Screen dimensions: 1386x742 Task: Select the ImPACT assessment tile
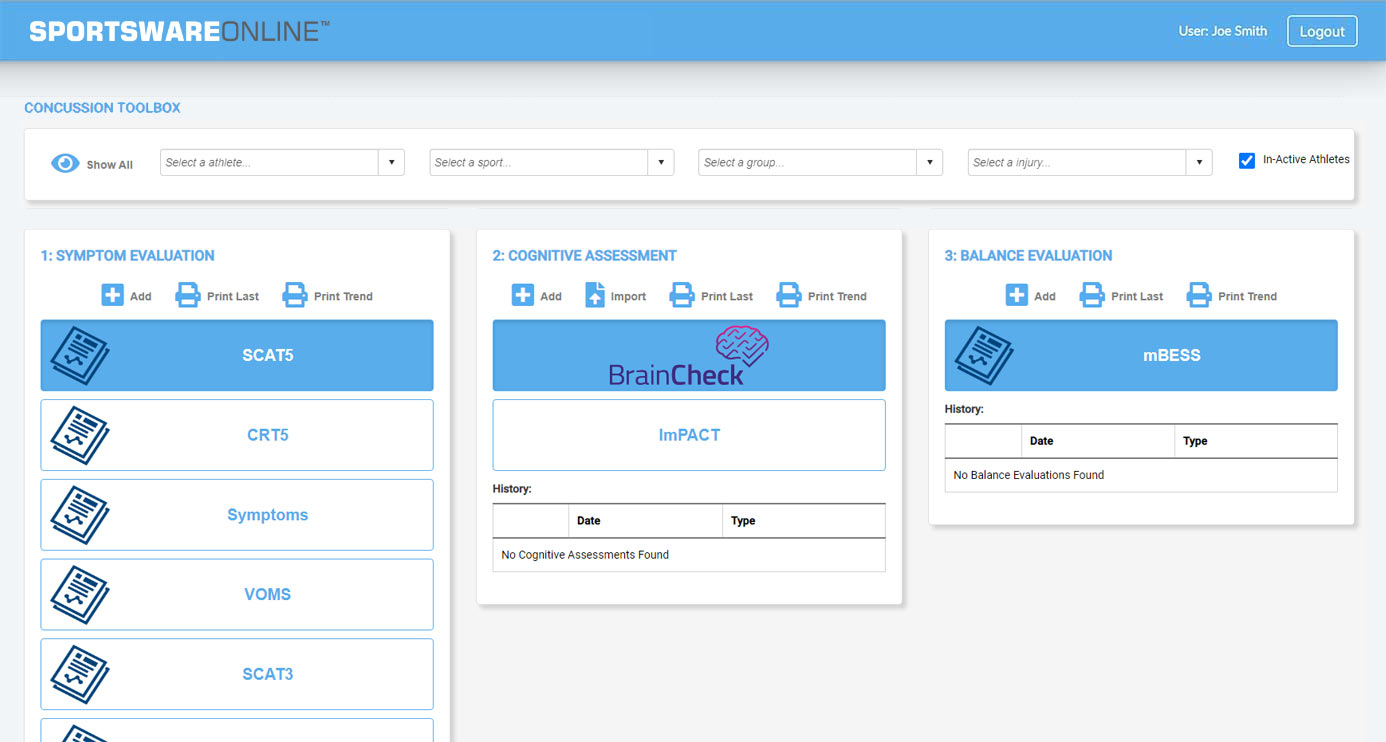pyautogui.click(x=689, y=435)
